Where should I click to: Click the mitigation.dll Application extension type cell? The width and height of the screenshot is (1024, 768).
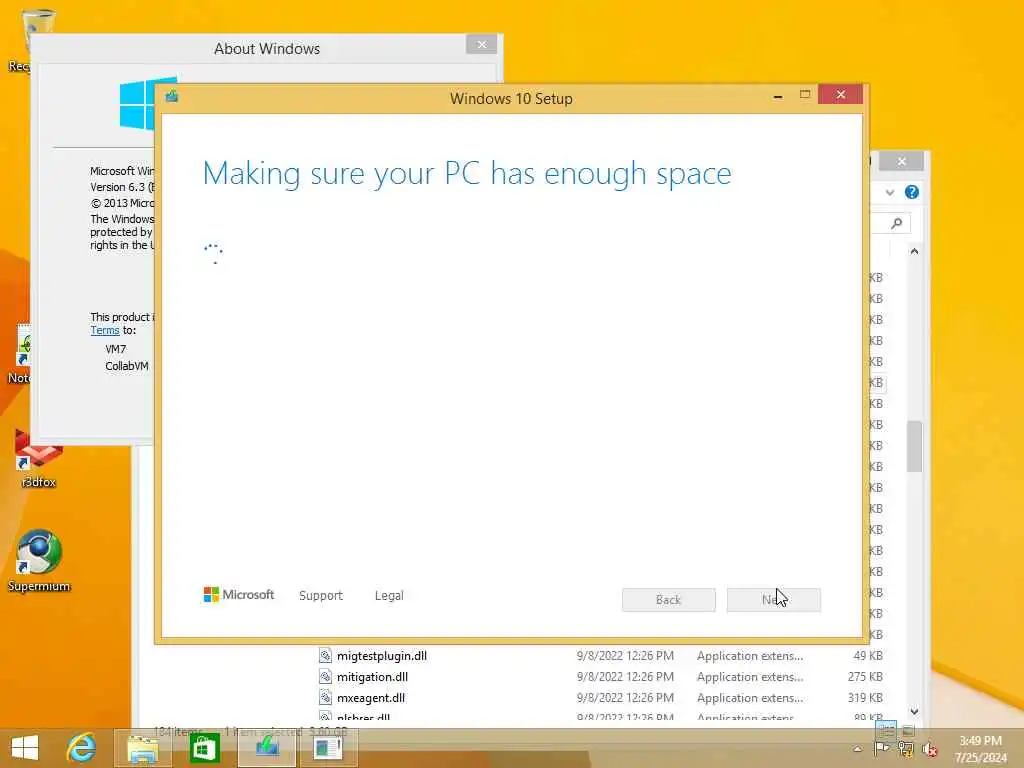[x=750, y=677]
